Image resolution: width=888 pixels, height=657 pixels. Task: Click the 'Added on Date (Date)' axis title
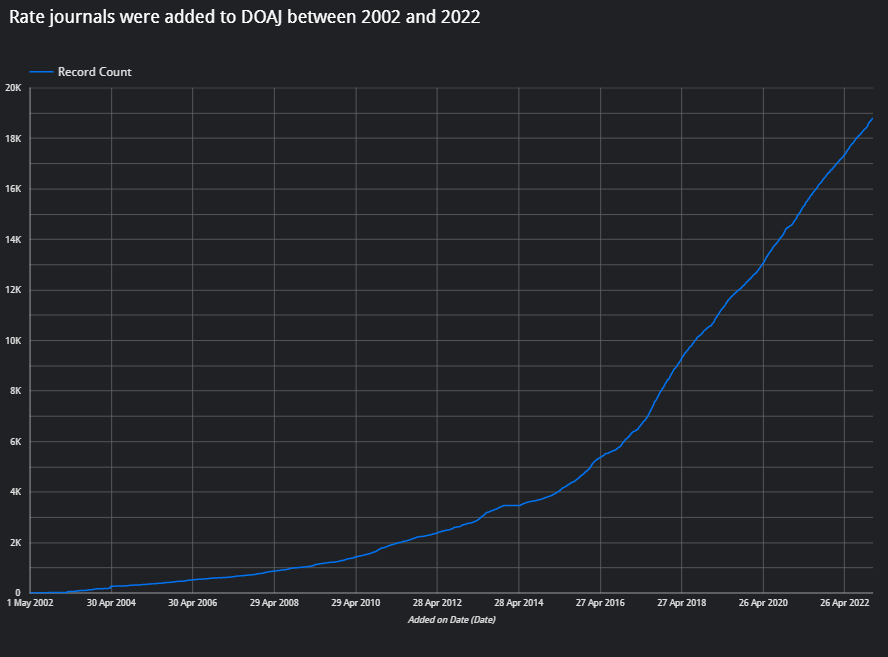click(451, 620)
